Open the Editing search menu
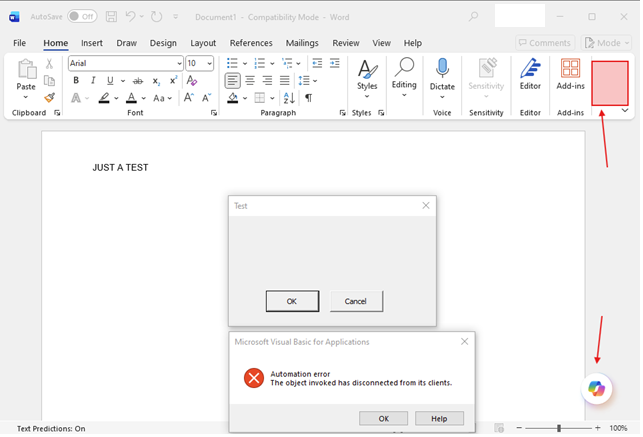 (x=404, y=77)
